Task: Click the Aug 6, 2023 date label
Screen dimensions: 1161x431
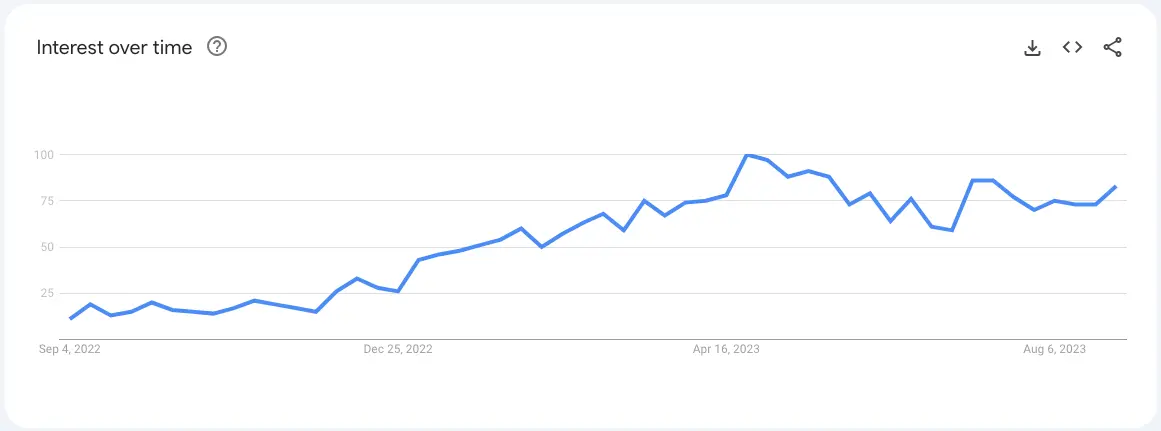Action: [1055, 350]
